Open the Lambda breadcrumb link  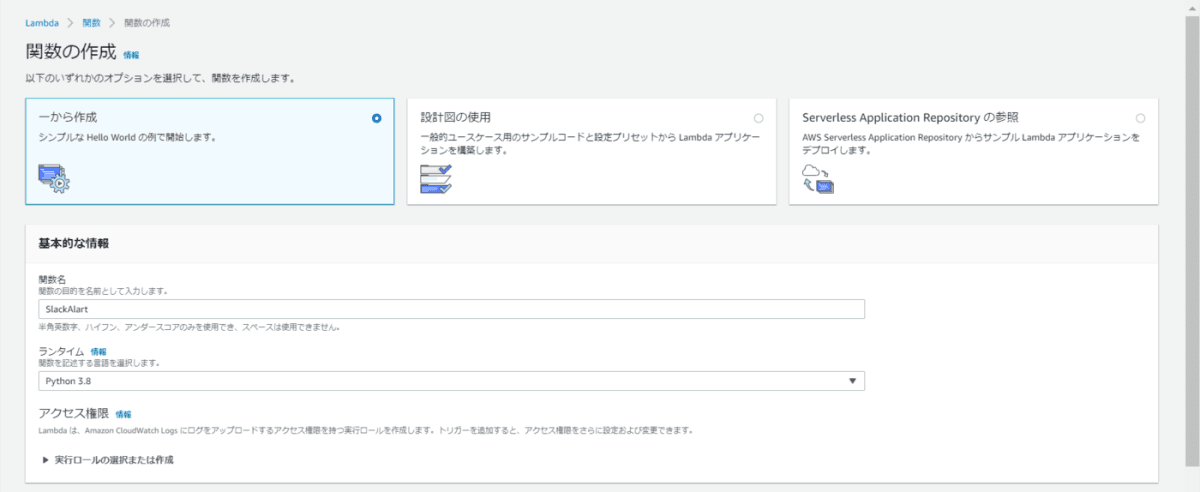point(41,22)
